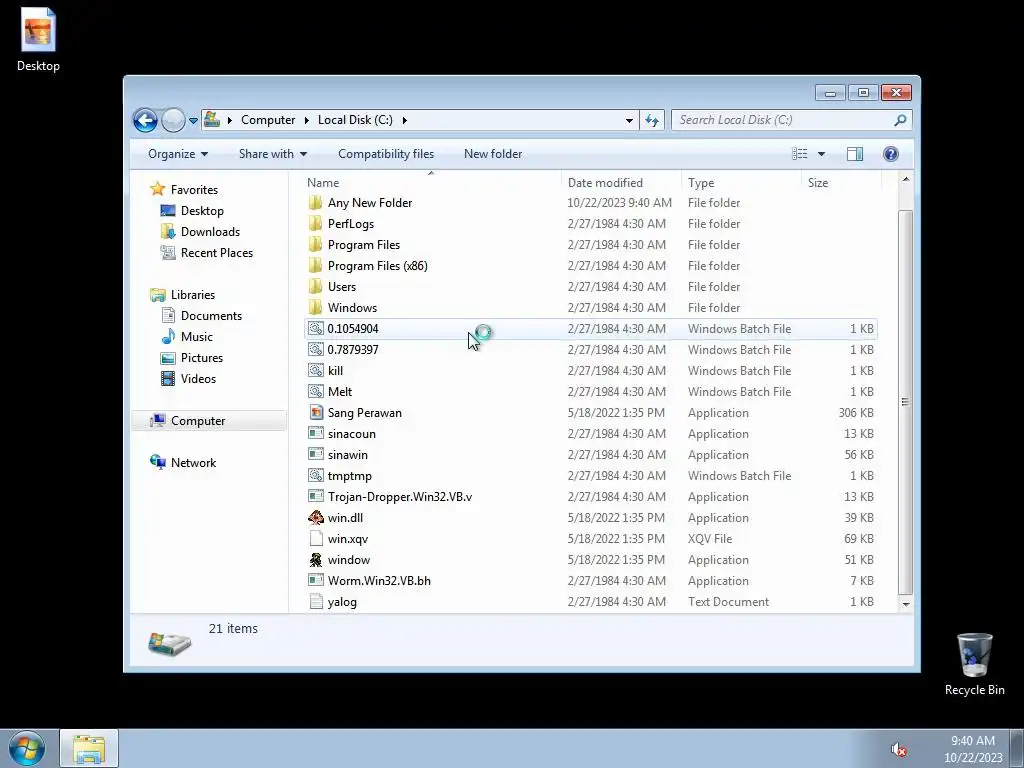
Task: Select the tmptmp batch file icon
Action: coord(315,476)
